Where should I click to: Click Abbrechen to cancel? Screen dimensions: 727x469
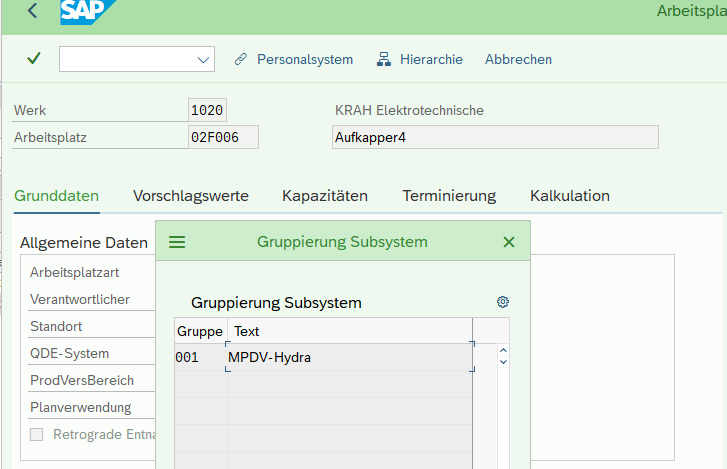point(518,59)
